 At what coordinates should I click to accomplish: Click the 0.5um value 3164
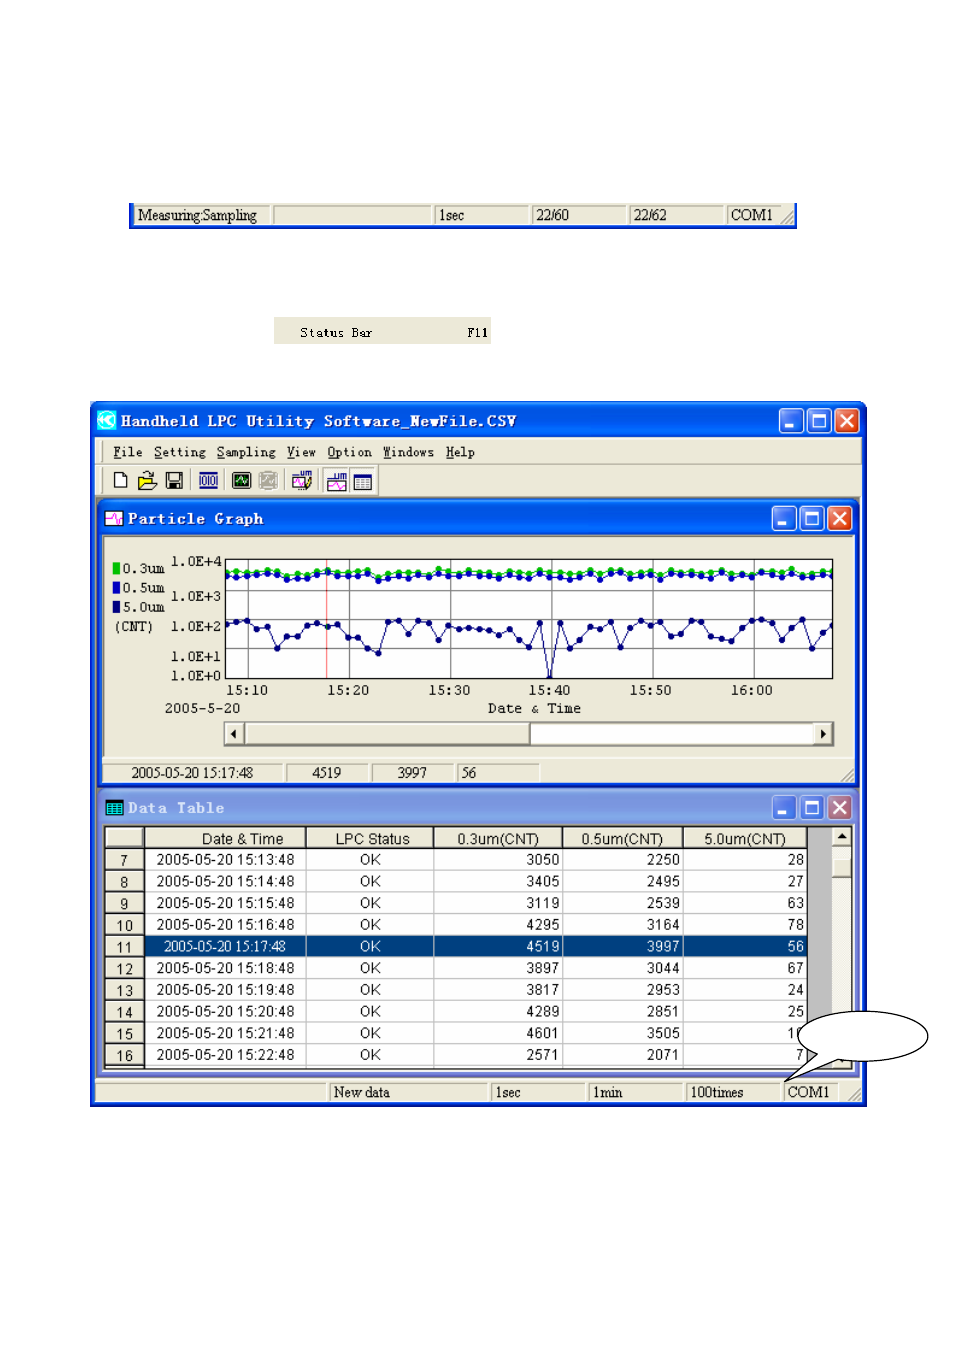pyautogui.click(x=622, y=925)
